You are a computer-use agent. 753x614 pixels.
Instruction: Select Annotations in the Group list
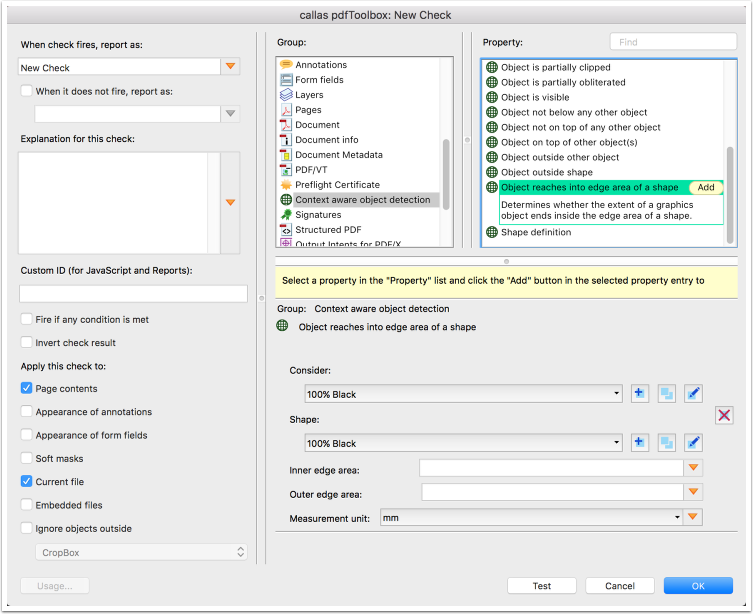(x=321, y=65)
